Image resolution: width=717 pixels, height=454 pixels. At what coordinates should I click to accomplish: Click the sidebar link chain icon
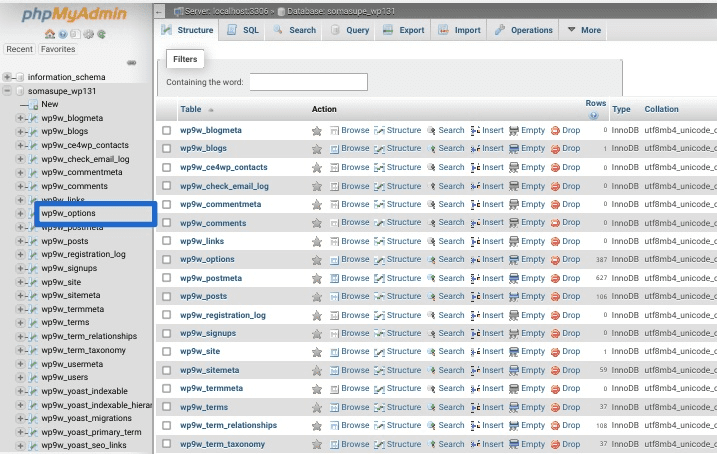[132, 63]
